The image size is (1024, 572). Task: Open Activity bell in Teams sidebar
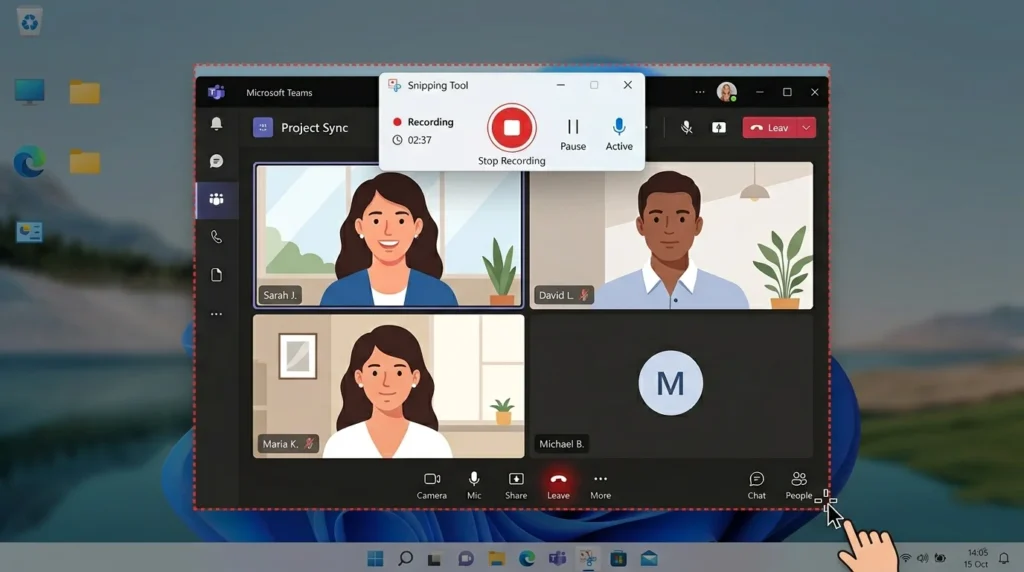click(216, 124)
